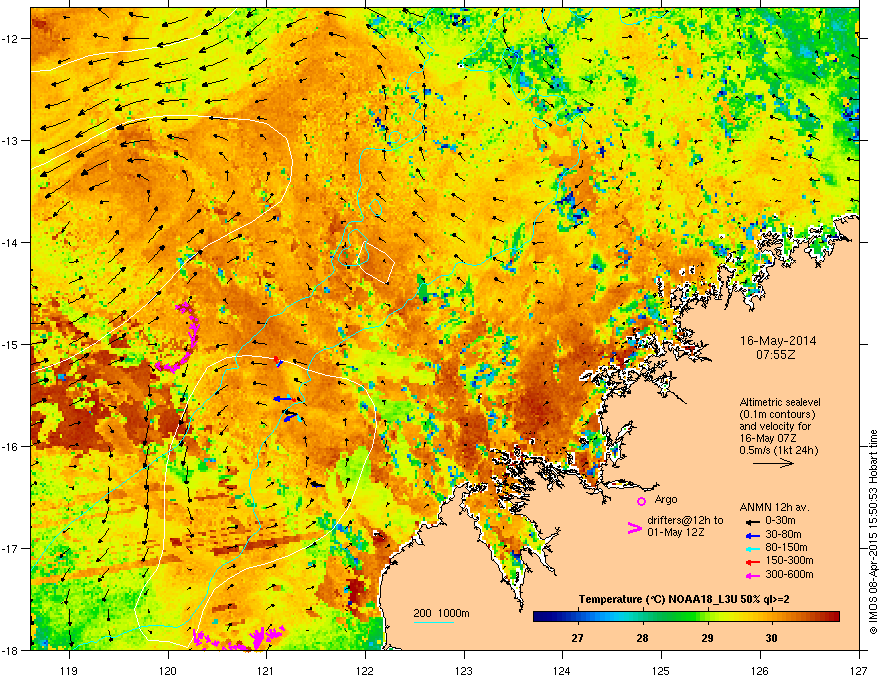Click the cyan 200 1000m depth contour line sample
Image resolution: width=880 pixels, height=680 pixels.
coord(434,623)
